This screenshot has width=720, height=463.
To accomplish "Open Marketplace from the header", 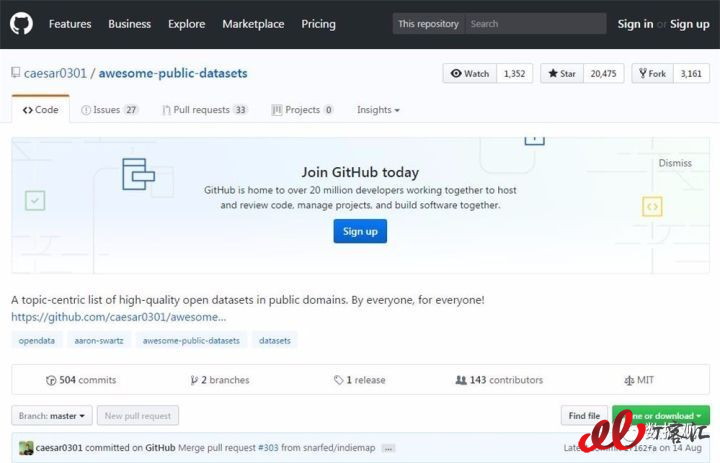I will click(253, 24).
